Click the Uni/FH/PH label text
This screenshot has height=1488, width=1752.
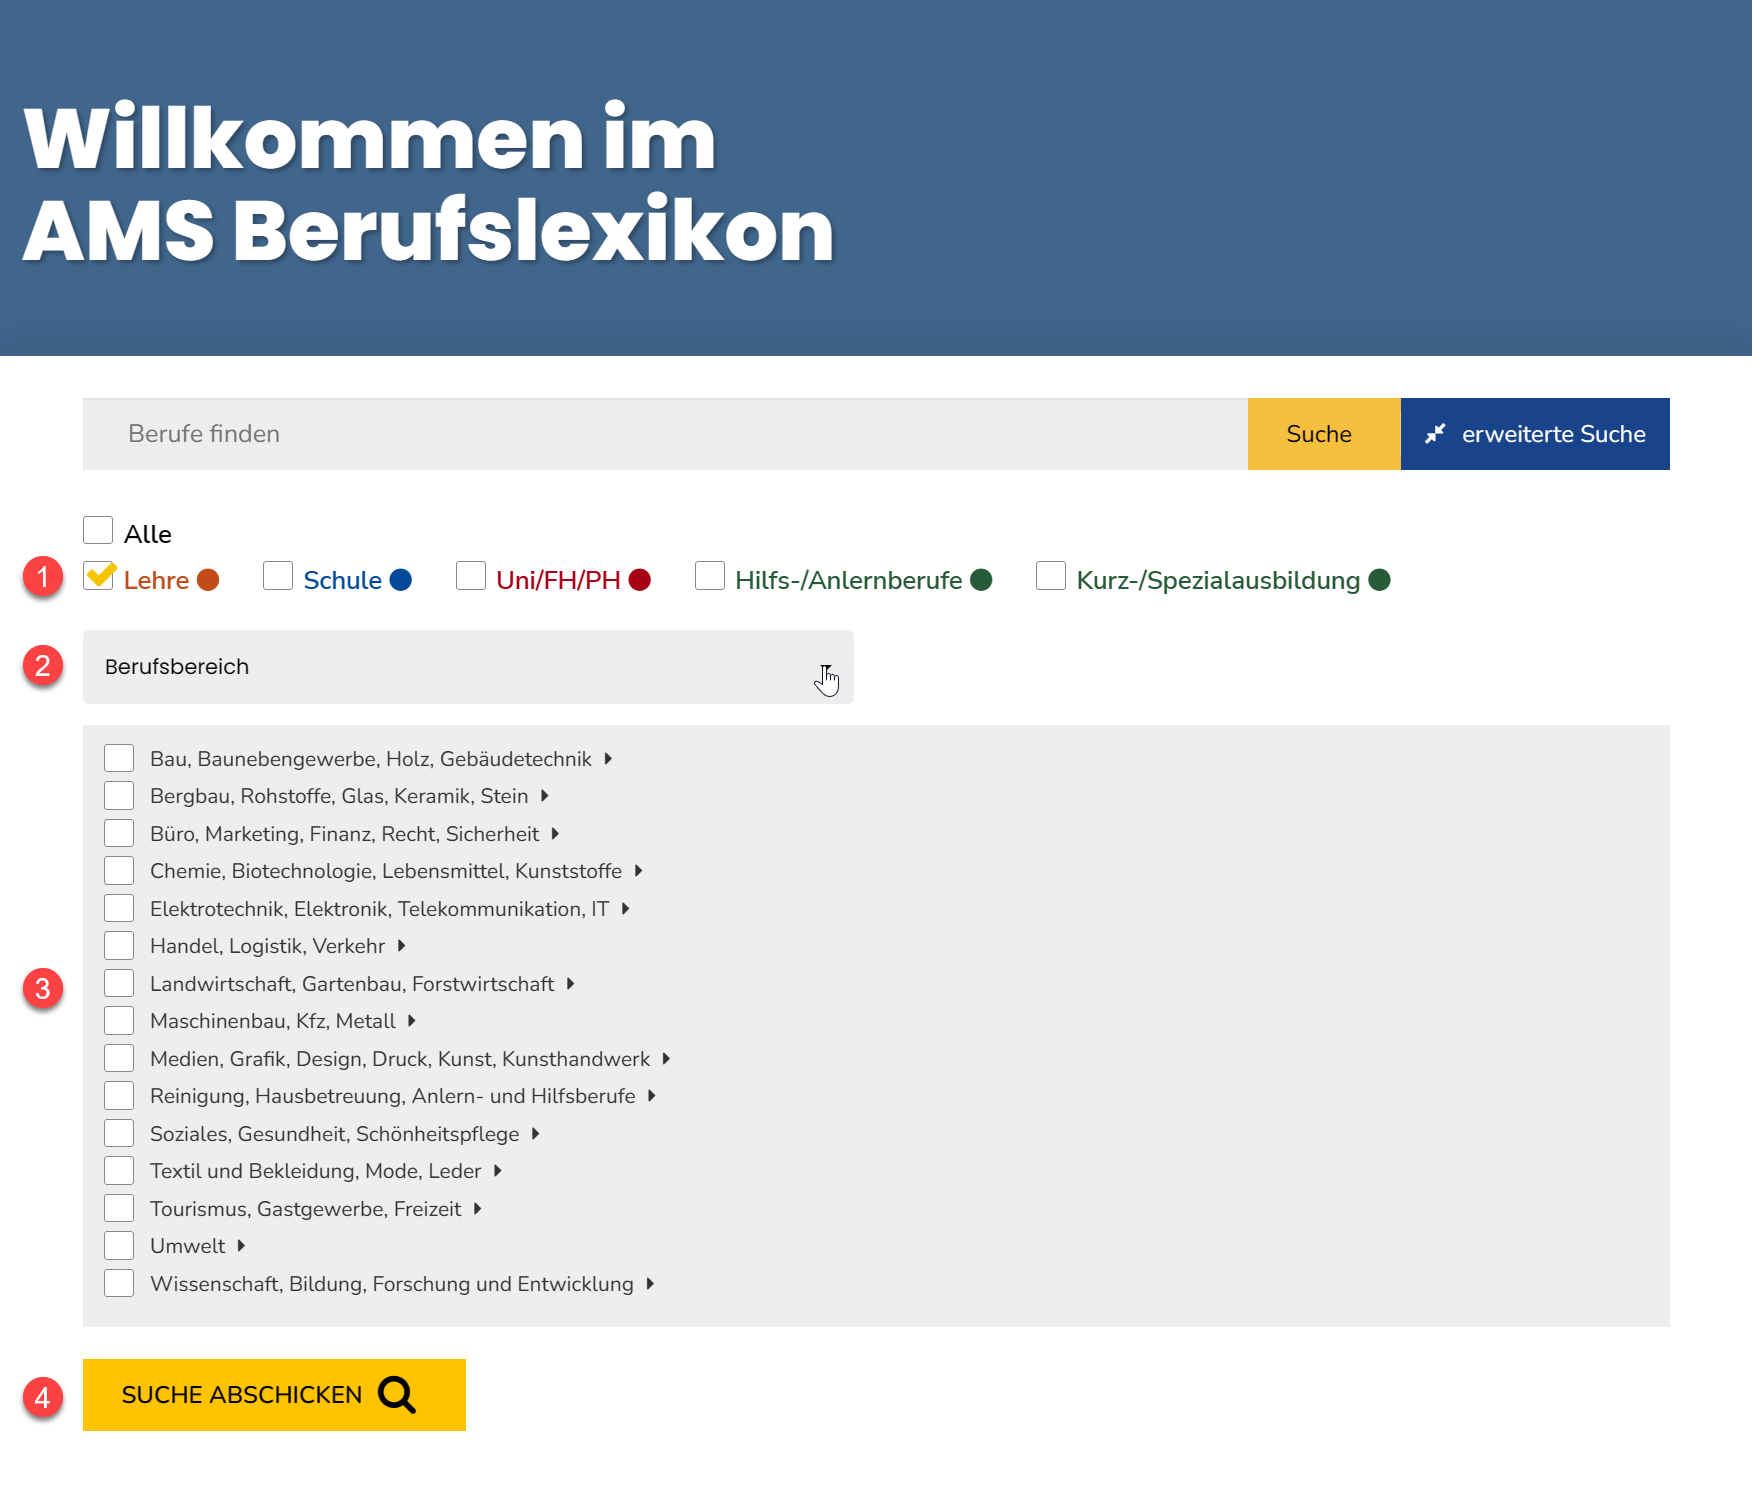(558, 580)
